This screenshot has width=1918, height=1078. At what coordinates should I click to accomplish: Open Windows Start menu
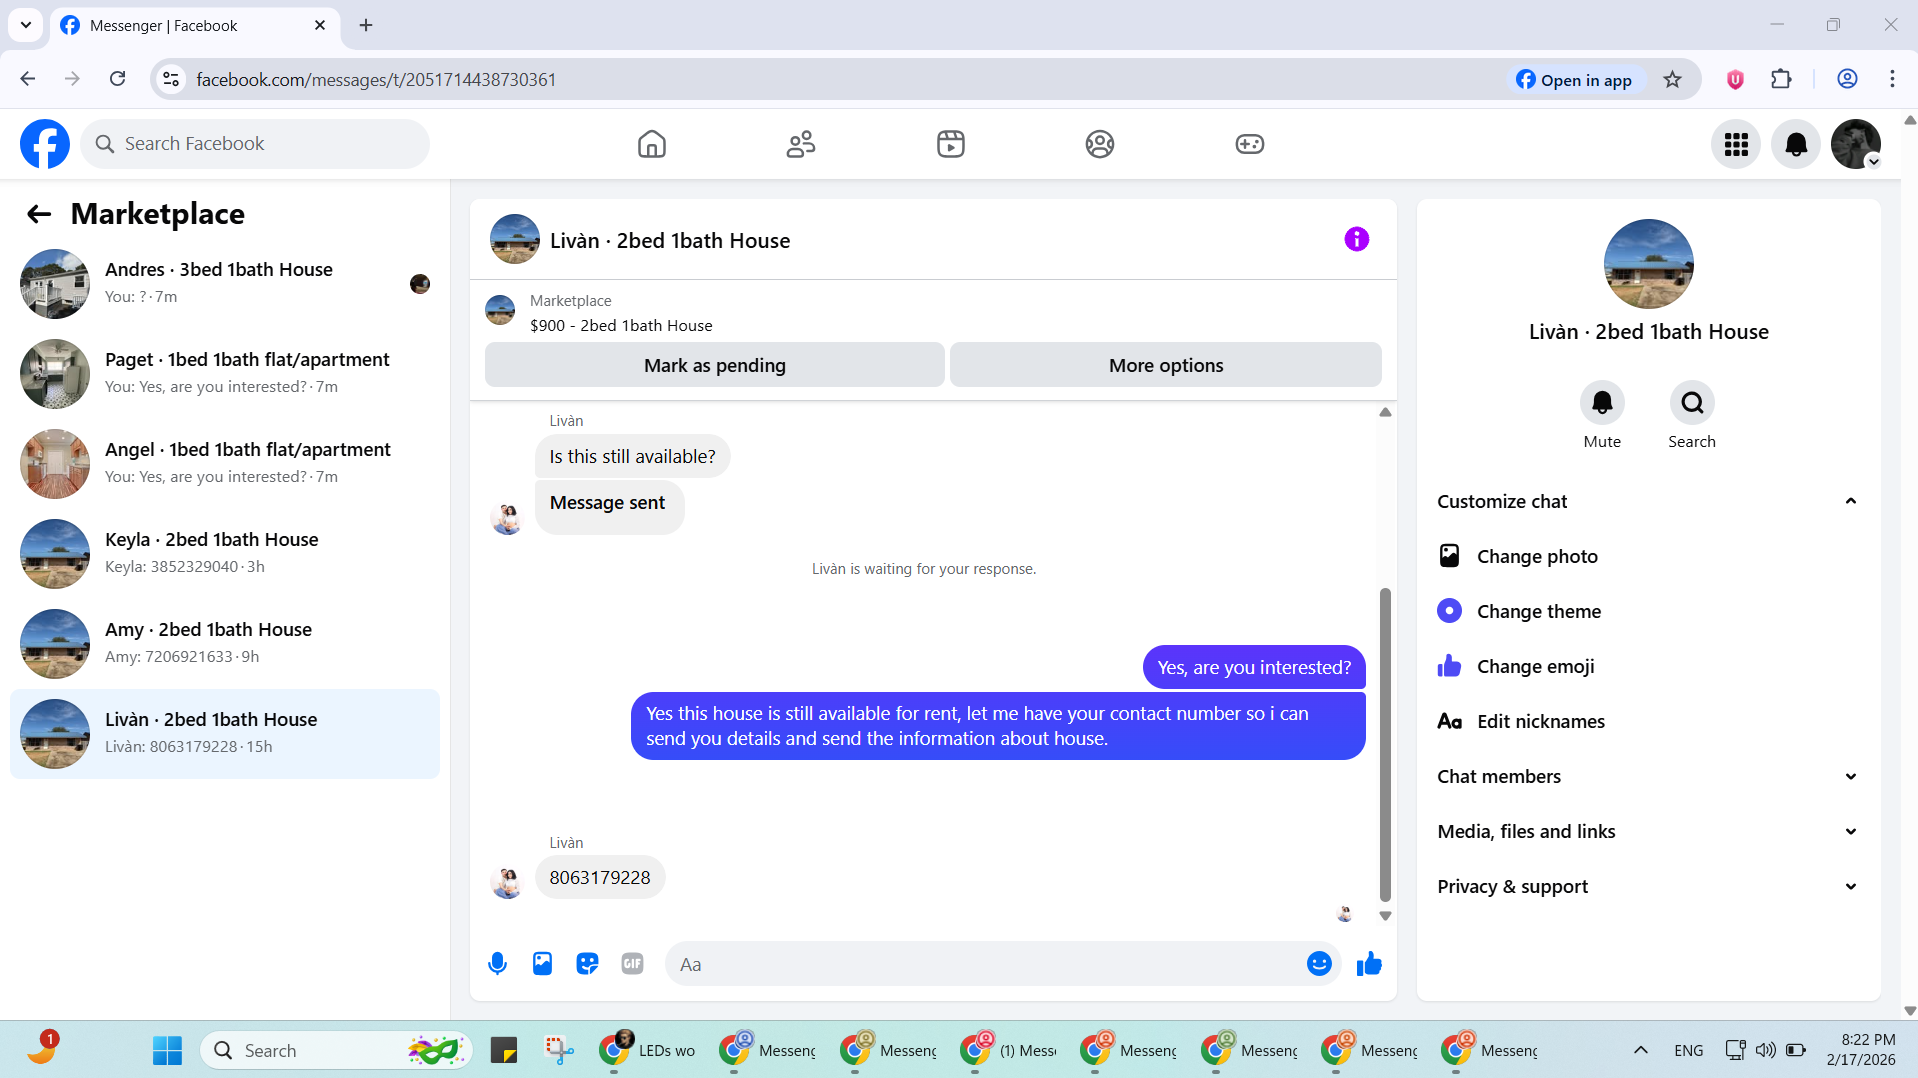click(x=167, y=1050)
